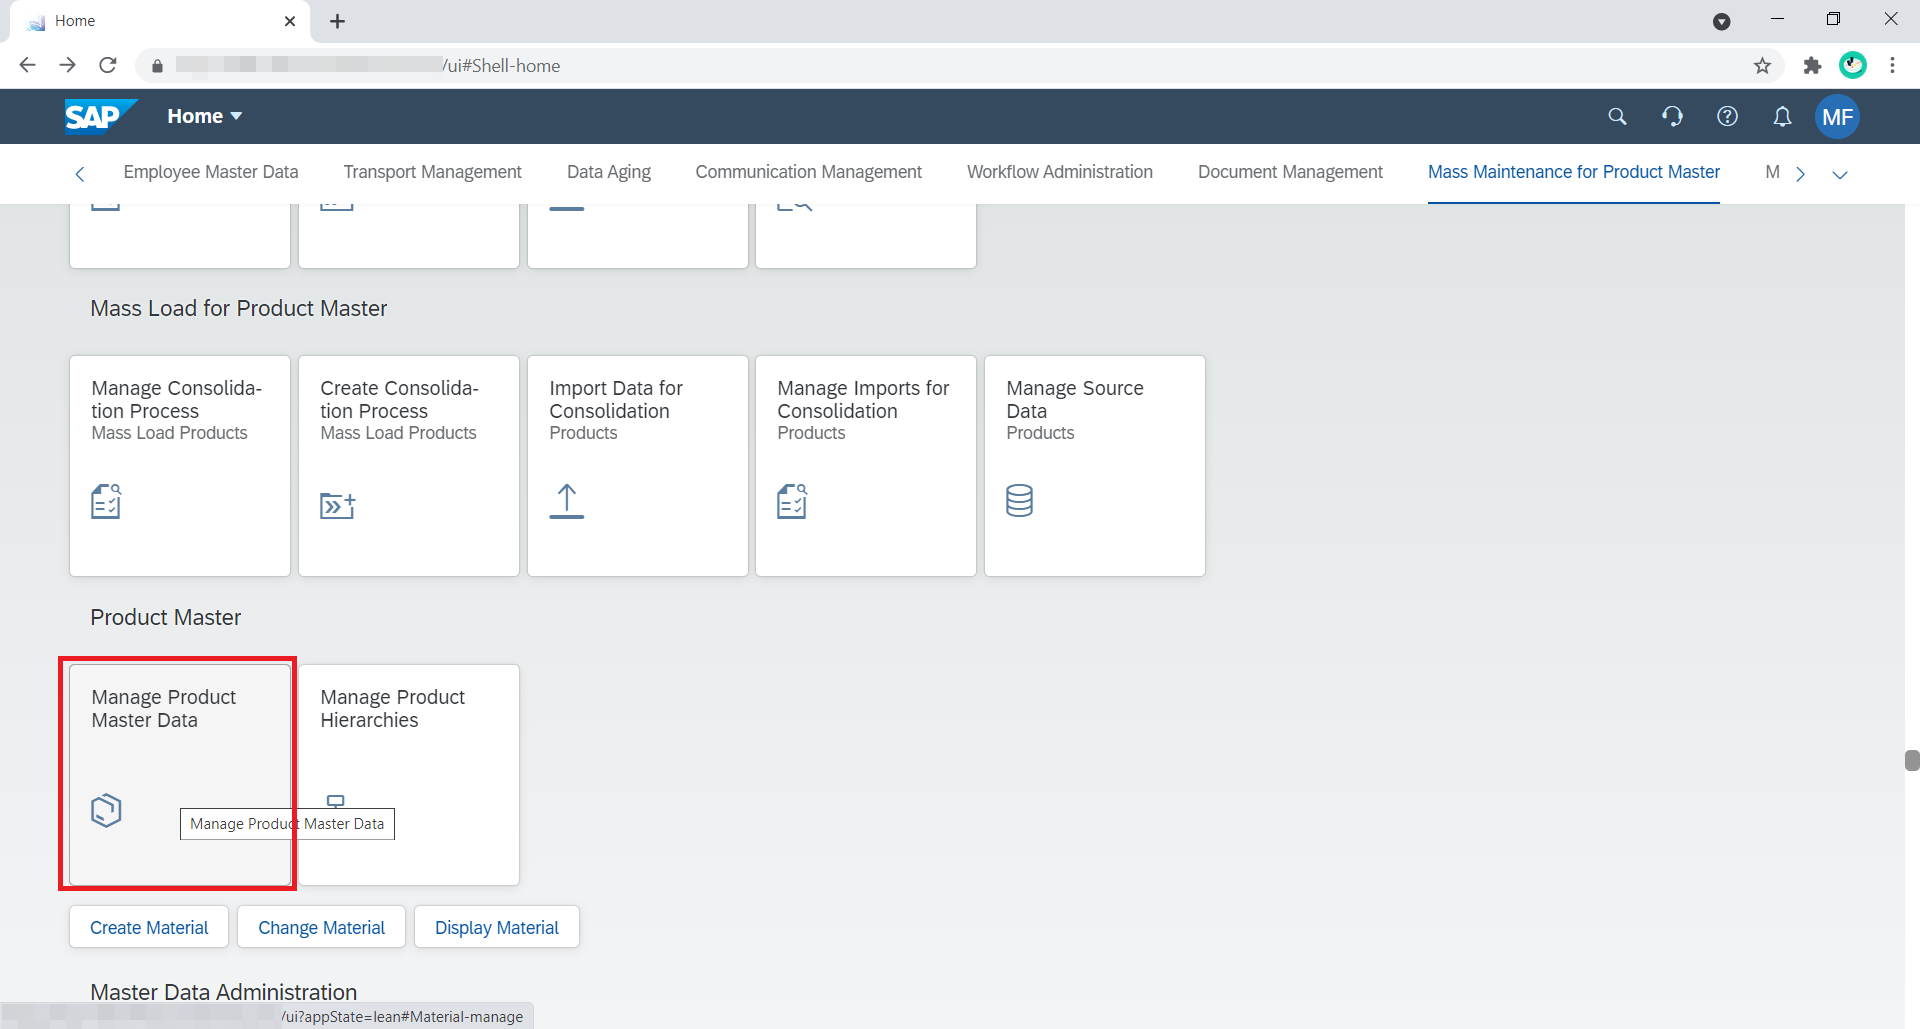Select the hexagon icon on Manage Product Master Data
This screenshot has width=1920, height=1029.
(x=106, y=810)
